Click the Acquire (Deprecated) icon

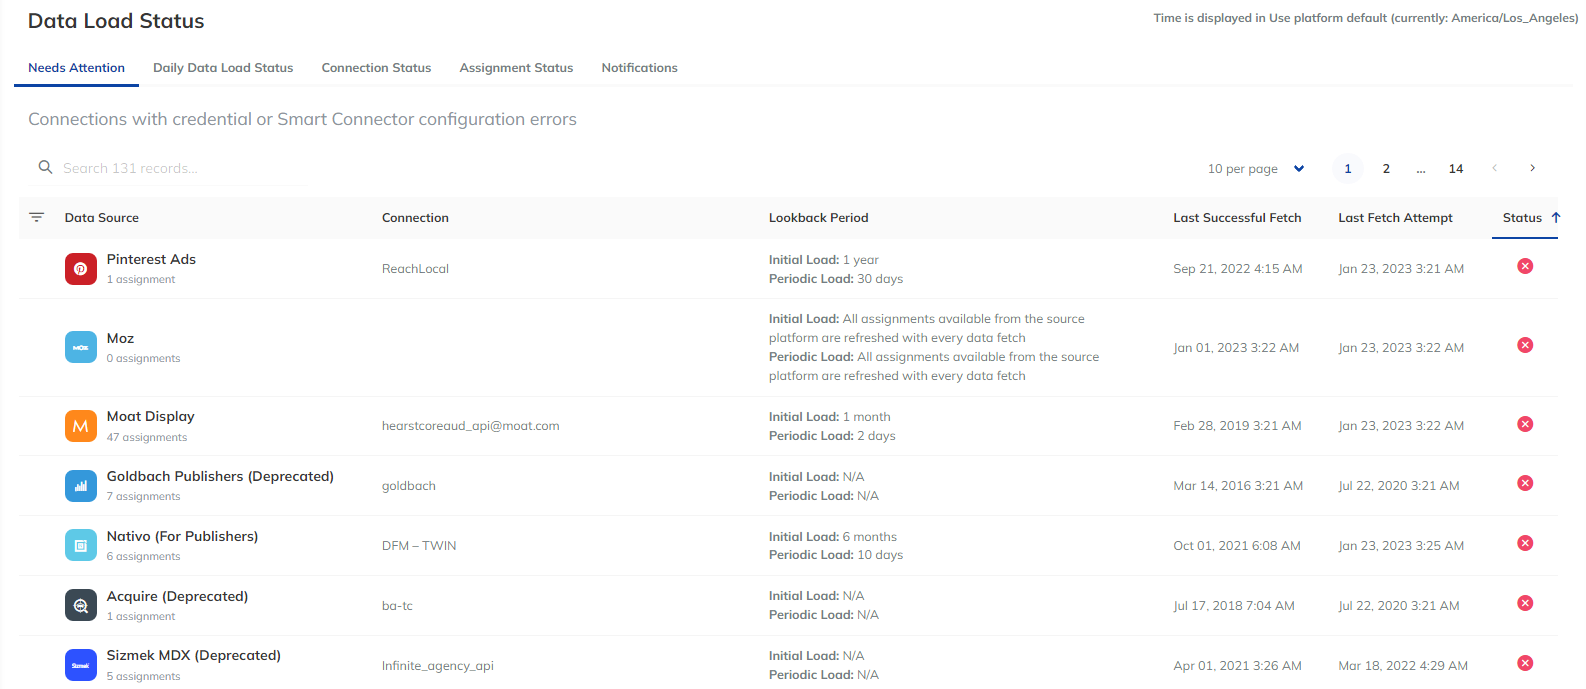pos(81,606)
